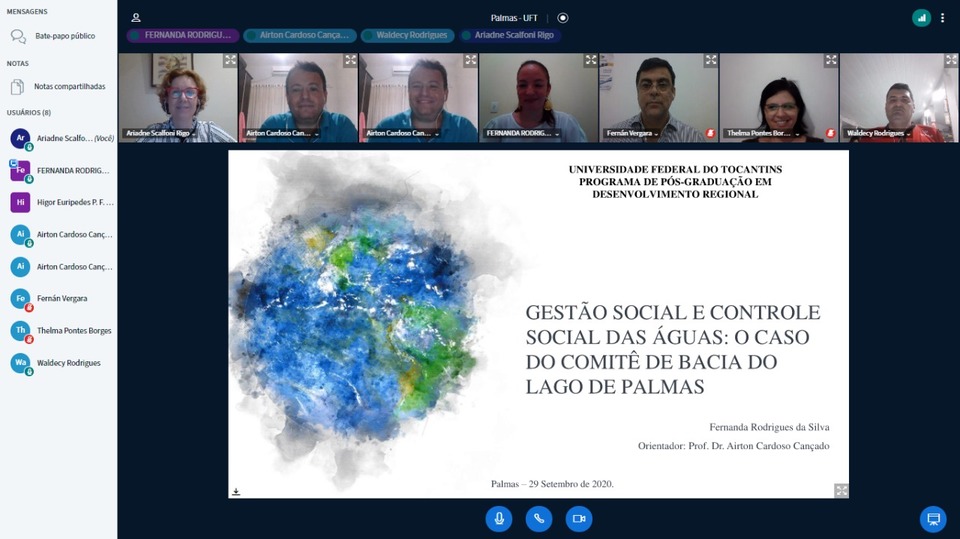Mute the microphone

(498, 518)
